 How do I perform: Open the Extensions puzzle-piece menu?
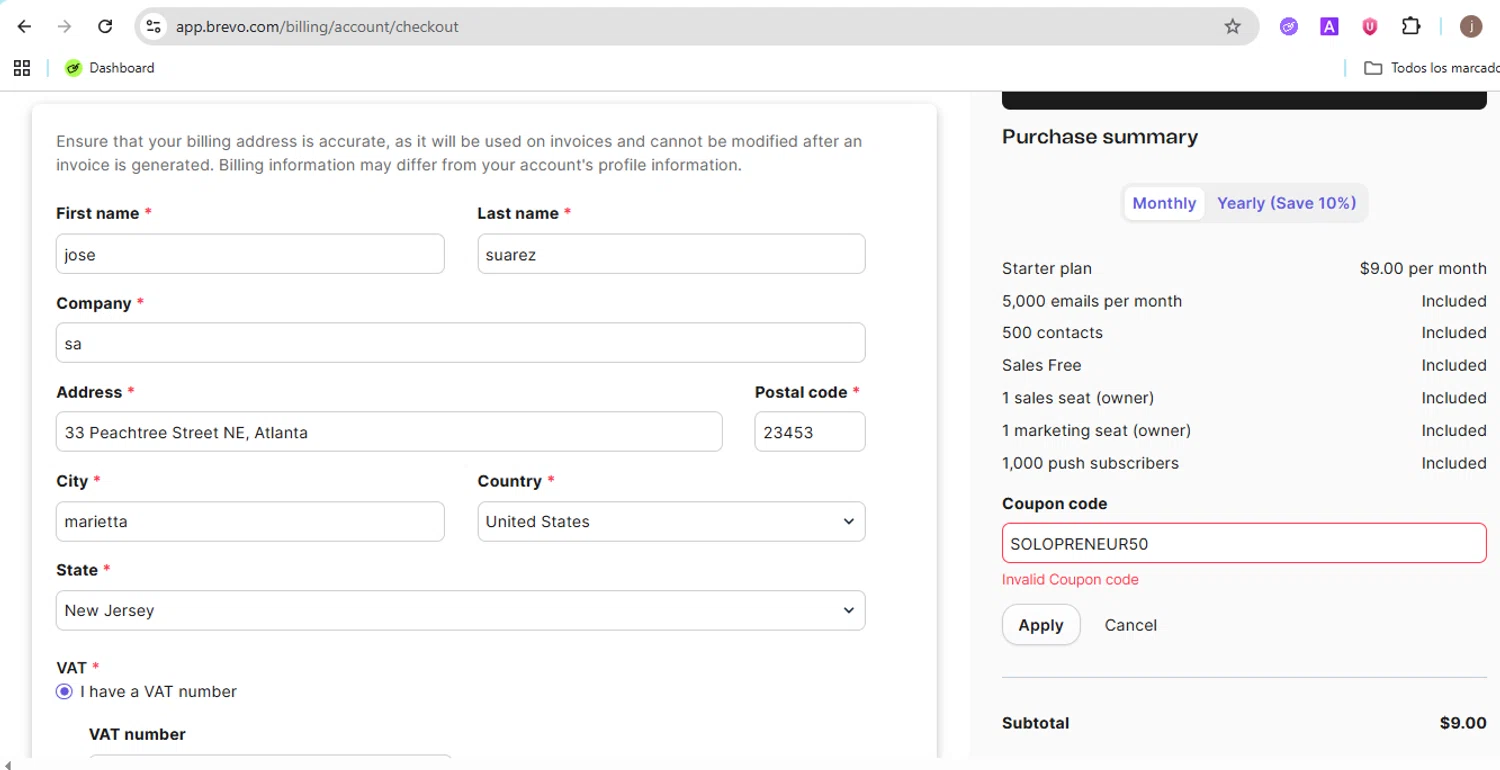[1411, 27]
